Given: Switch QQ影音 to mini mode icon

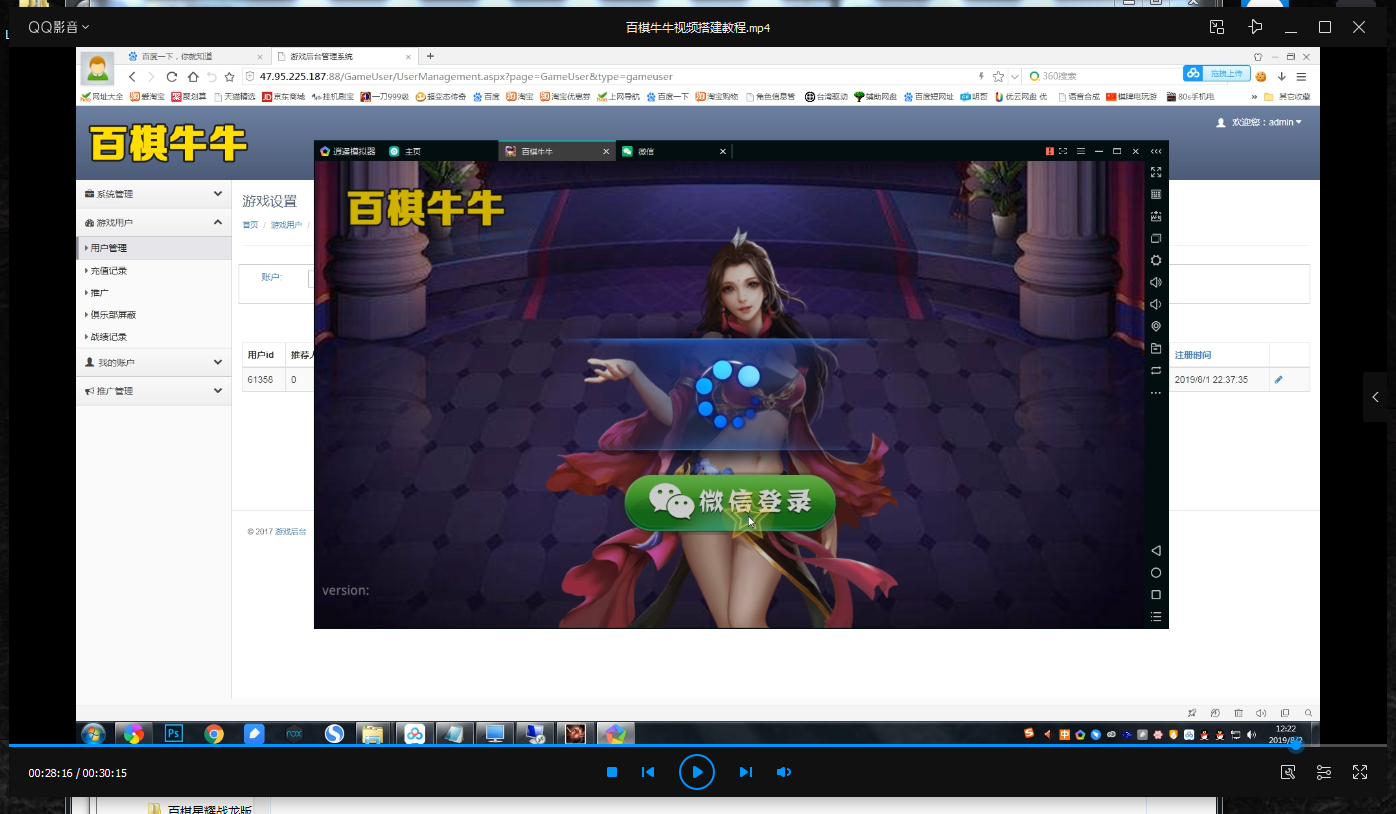Looking at the screenshot, I should click(1217, 27).
